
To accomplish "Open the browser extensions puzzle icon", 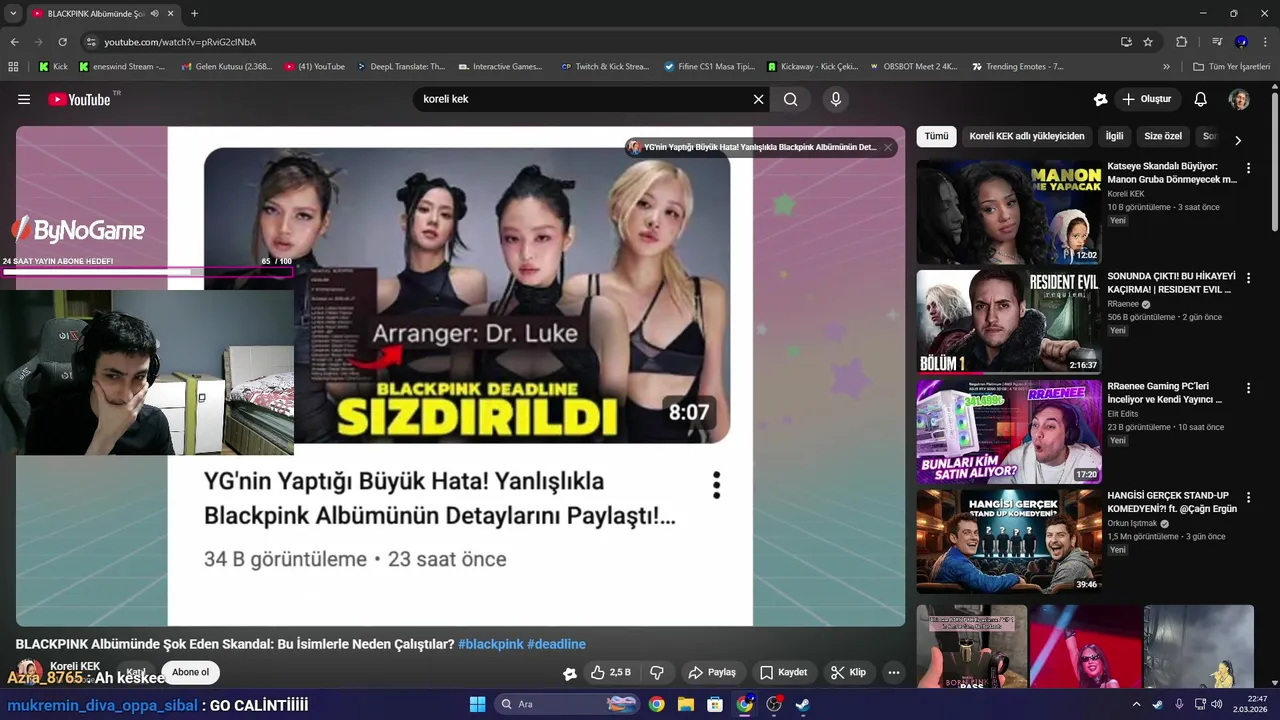I will tap(1181, 42).
